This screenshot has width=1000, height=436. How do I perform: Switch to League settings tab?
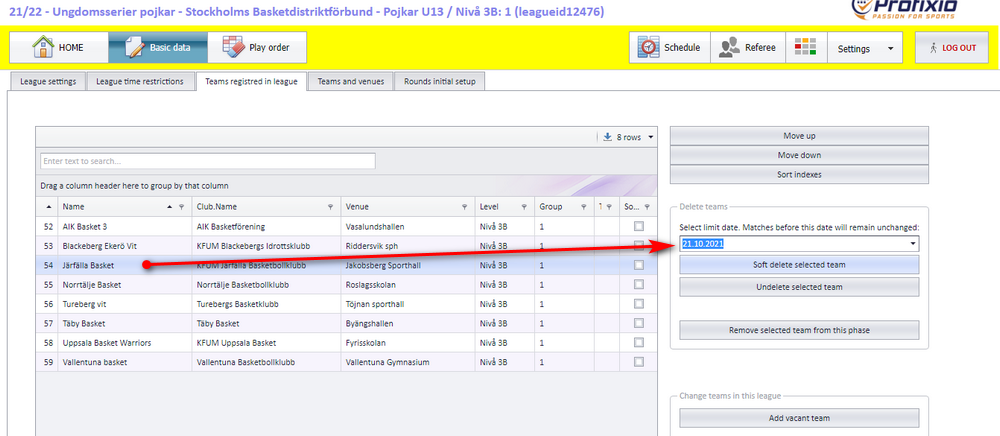point(48,82)
